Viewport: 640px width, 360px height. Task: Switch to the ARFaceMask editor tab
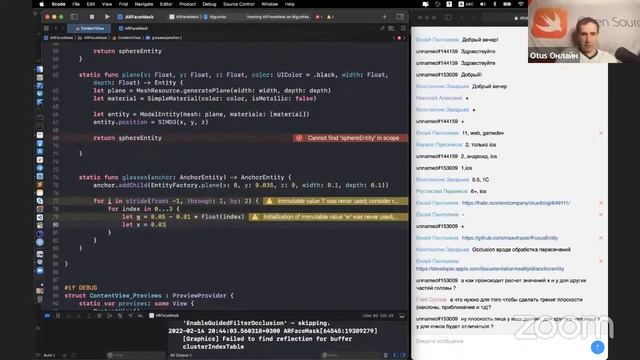133,28
